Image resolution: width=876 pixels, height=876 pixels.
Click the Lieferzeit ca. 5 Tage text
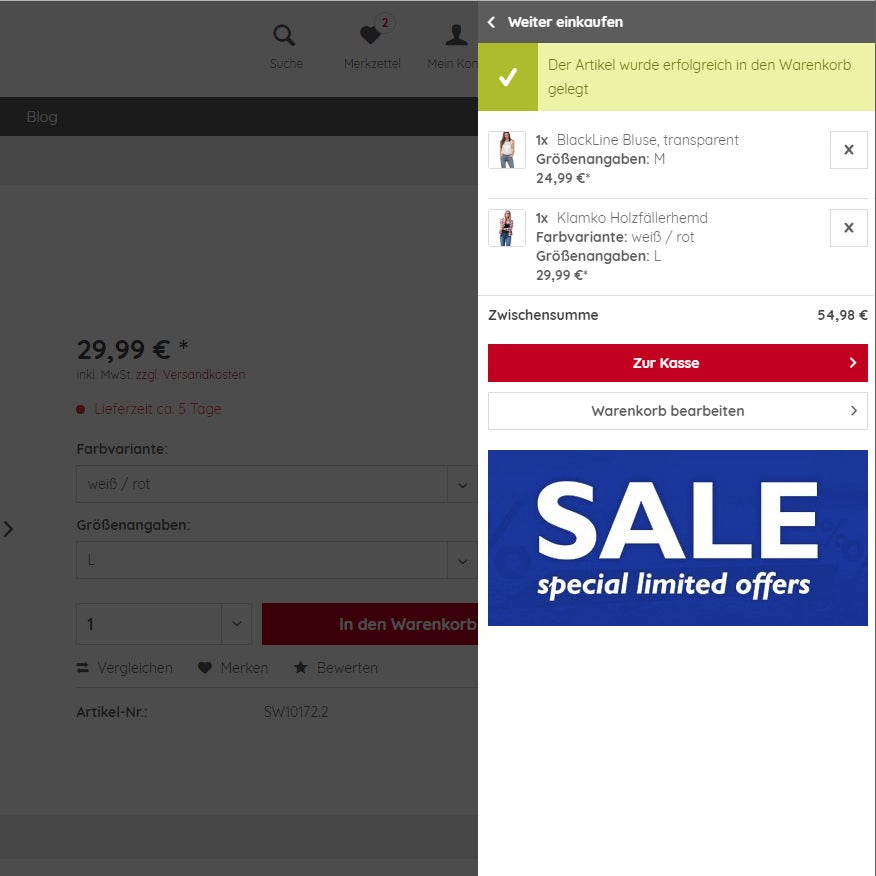[158, 409]
